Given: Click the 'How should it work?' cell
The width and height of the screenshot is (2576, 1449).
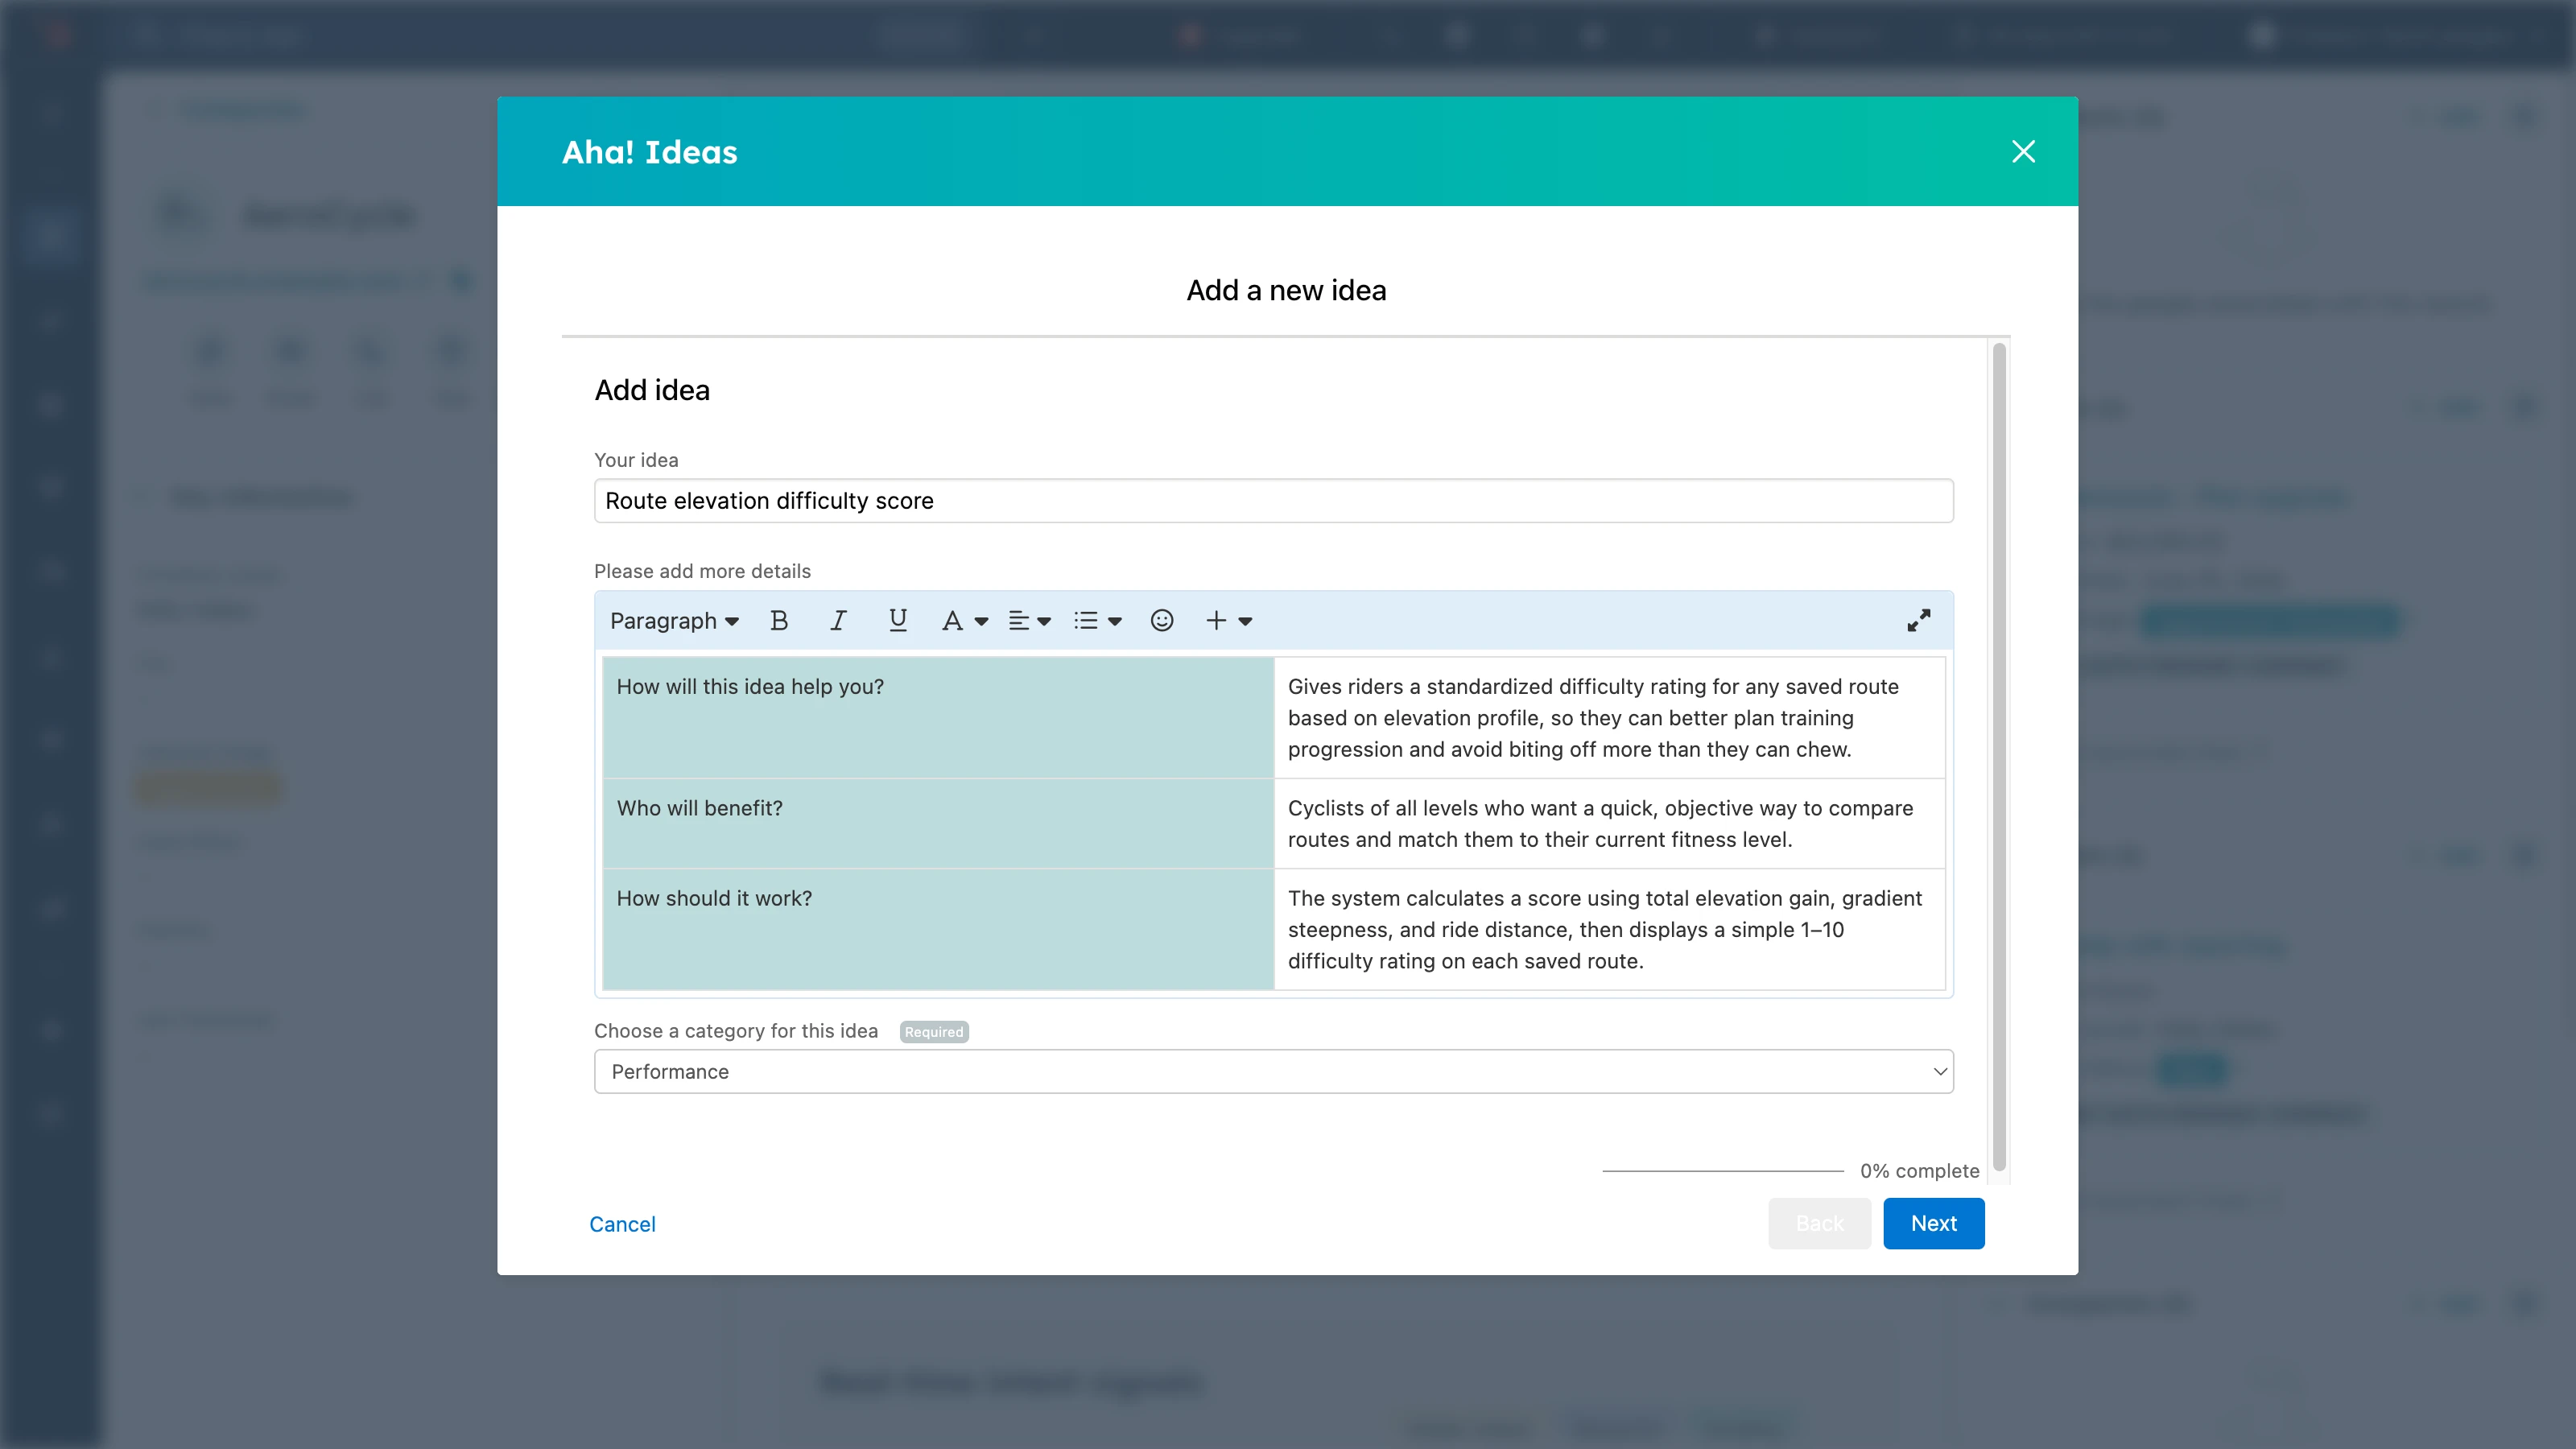Looking at the screenshot, I should click(938, 929).
